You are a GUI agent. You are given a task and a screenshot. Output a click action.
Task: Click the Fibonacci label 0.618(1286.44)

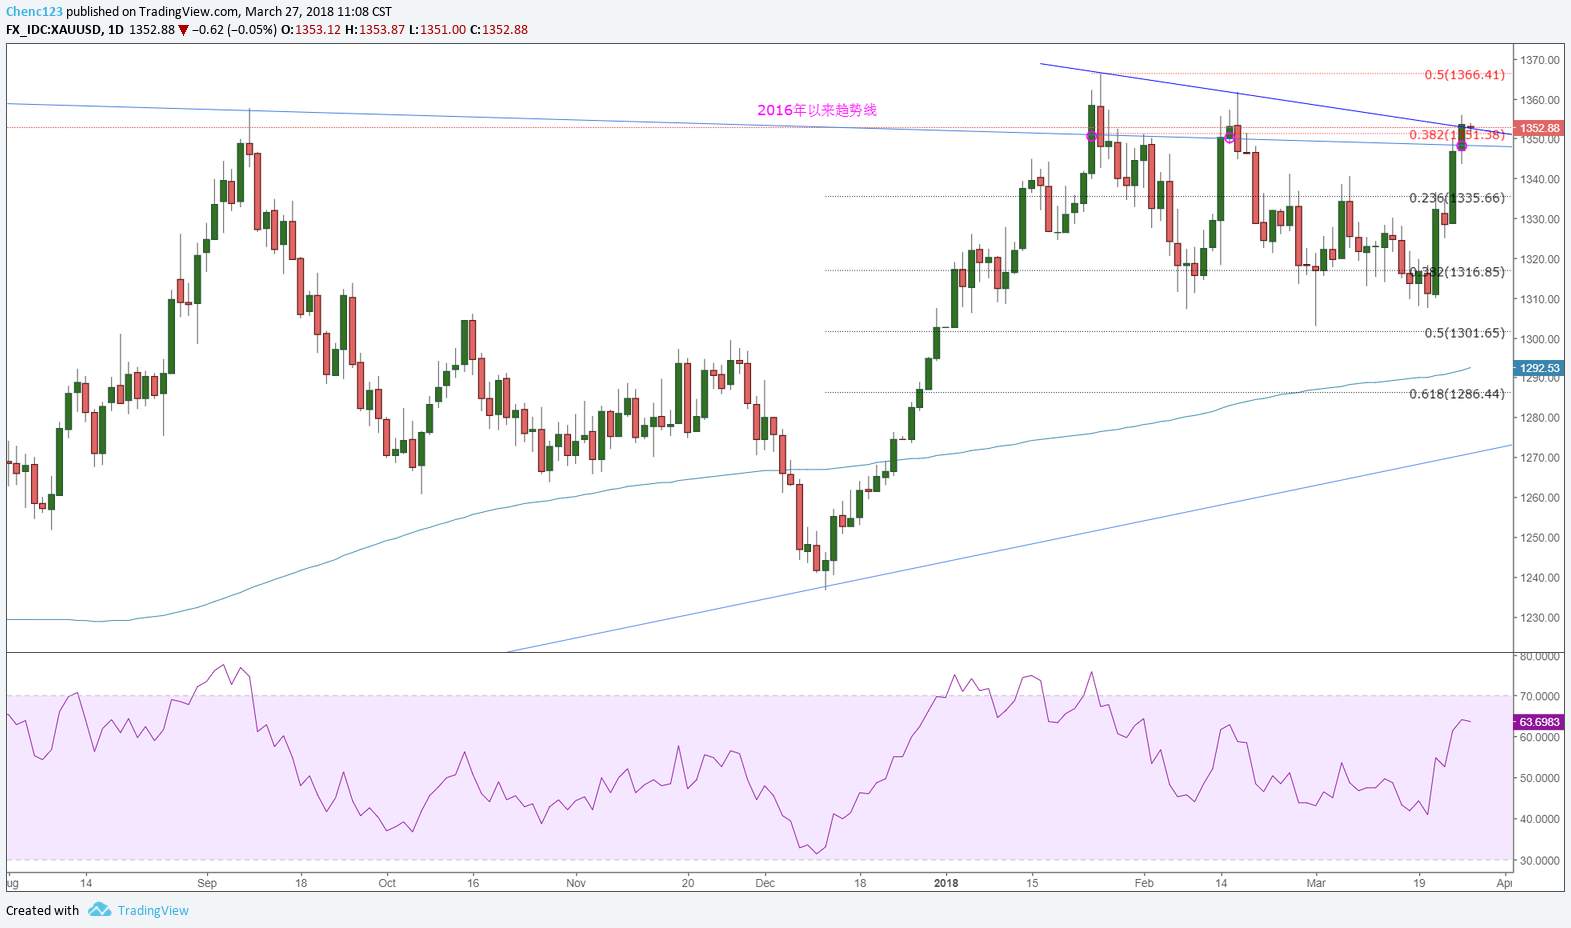coord(1456,394)
